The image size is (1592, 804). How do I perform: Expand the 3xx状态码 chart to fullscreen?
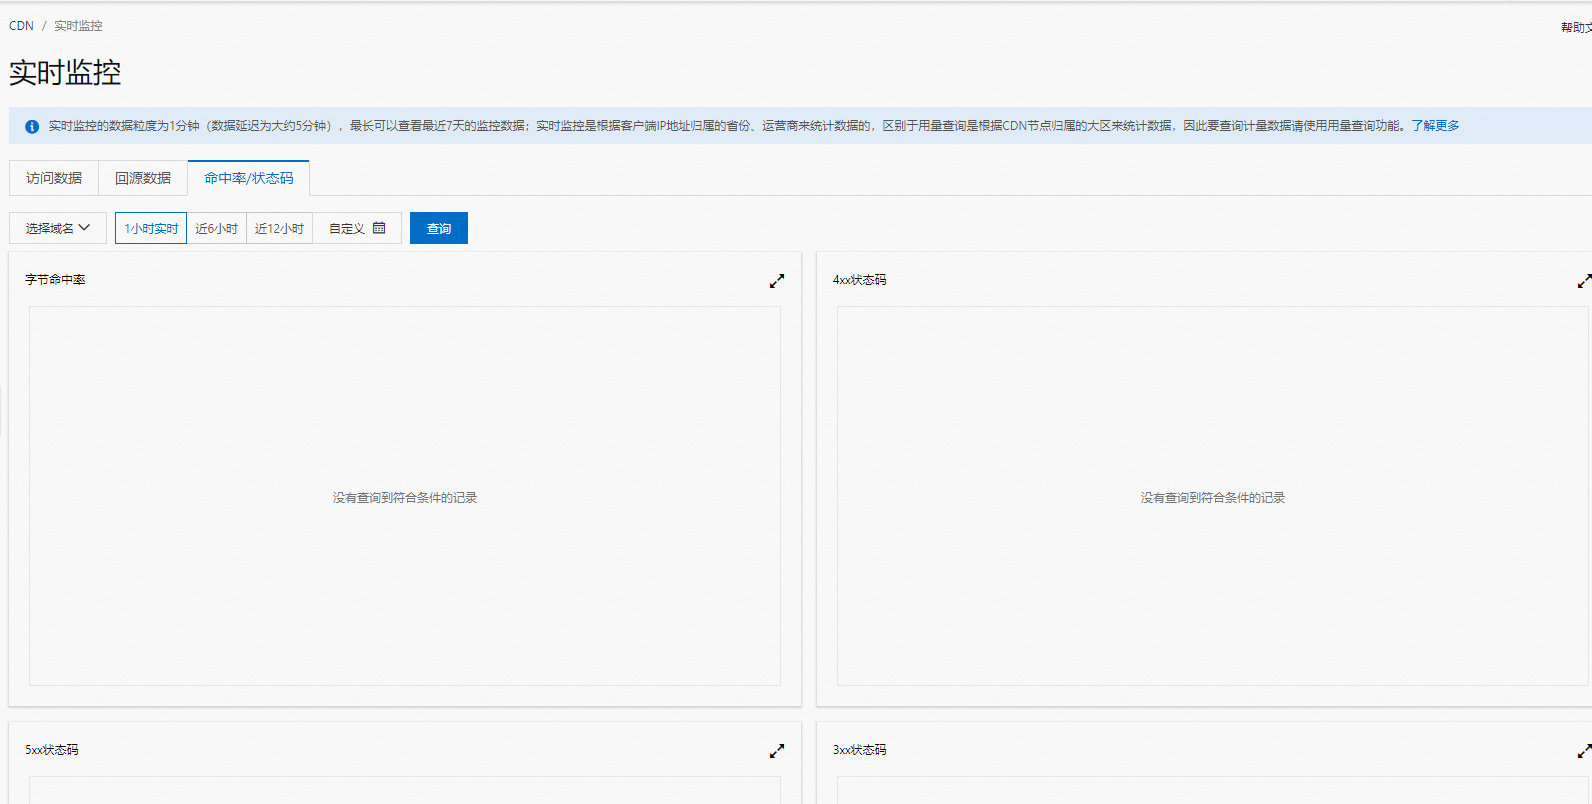coord(1584,751)
